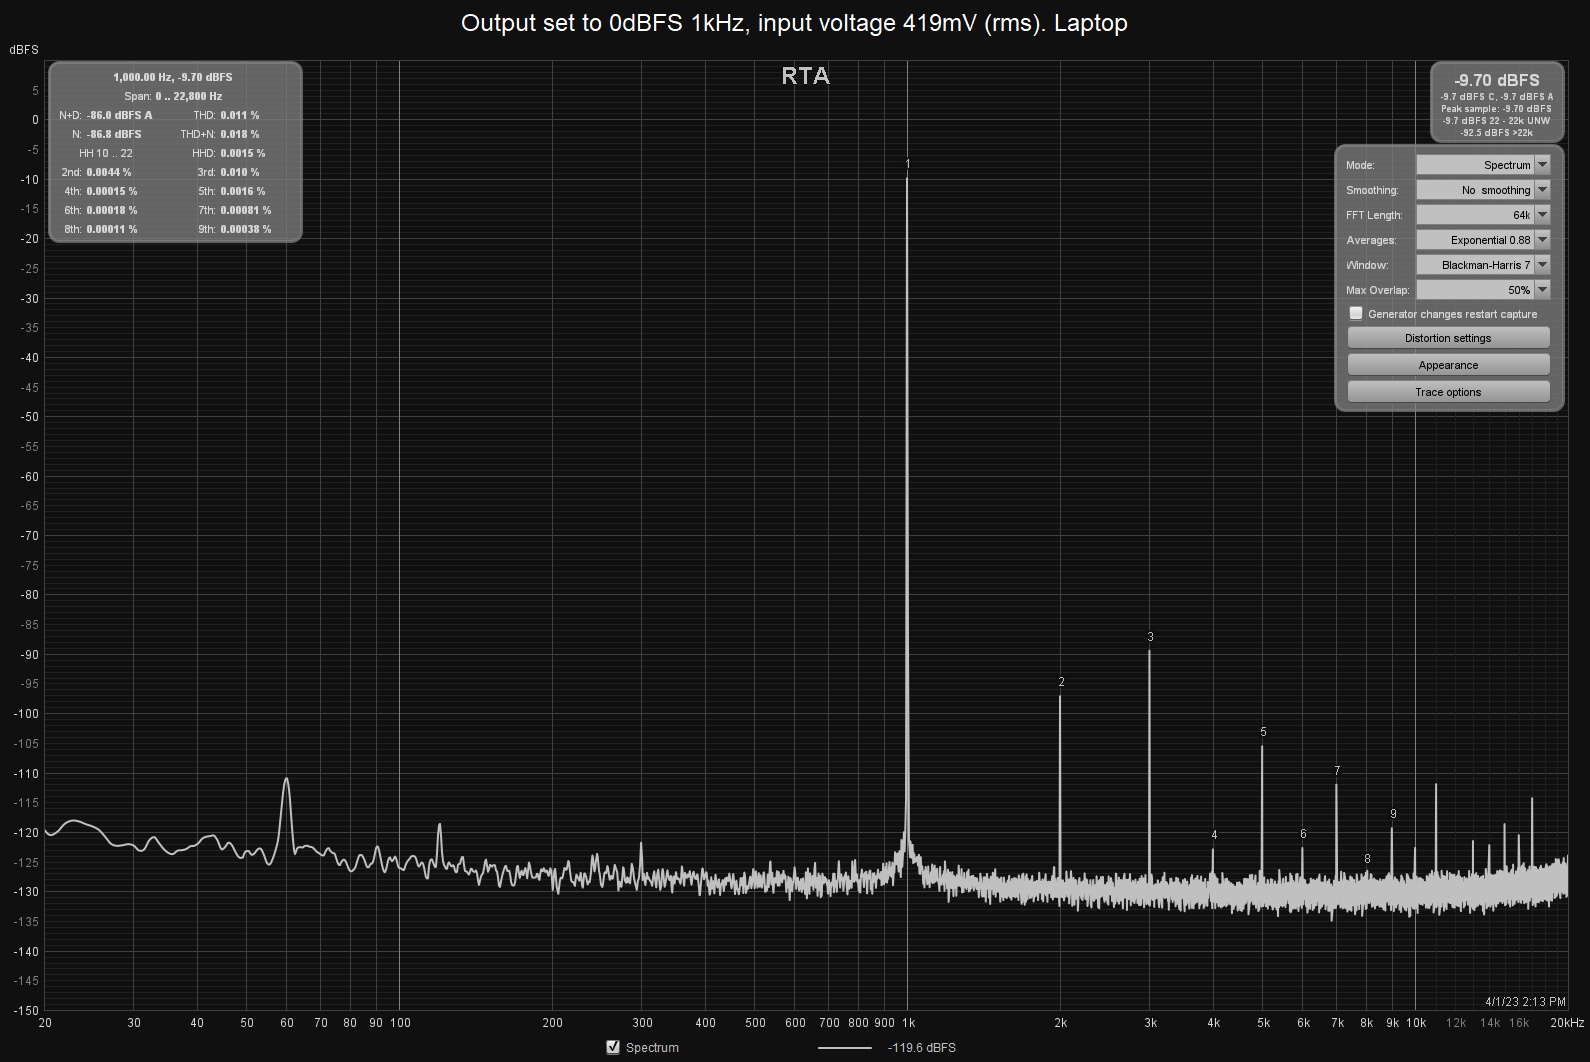1590x1062 pixels.
Task: Click the 7th harmonic 0.00081 % value
Action: 246,210
